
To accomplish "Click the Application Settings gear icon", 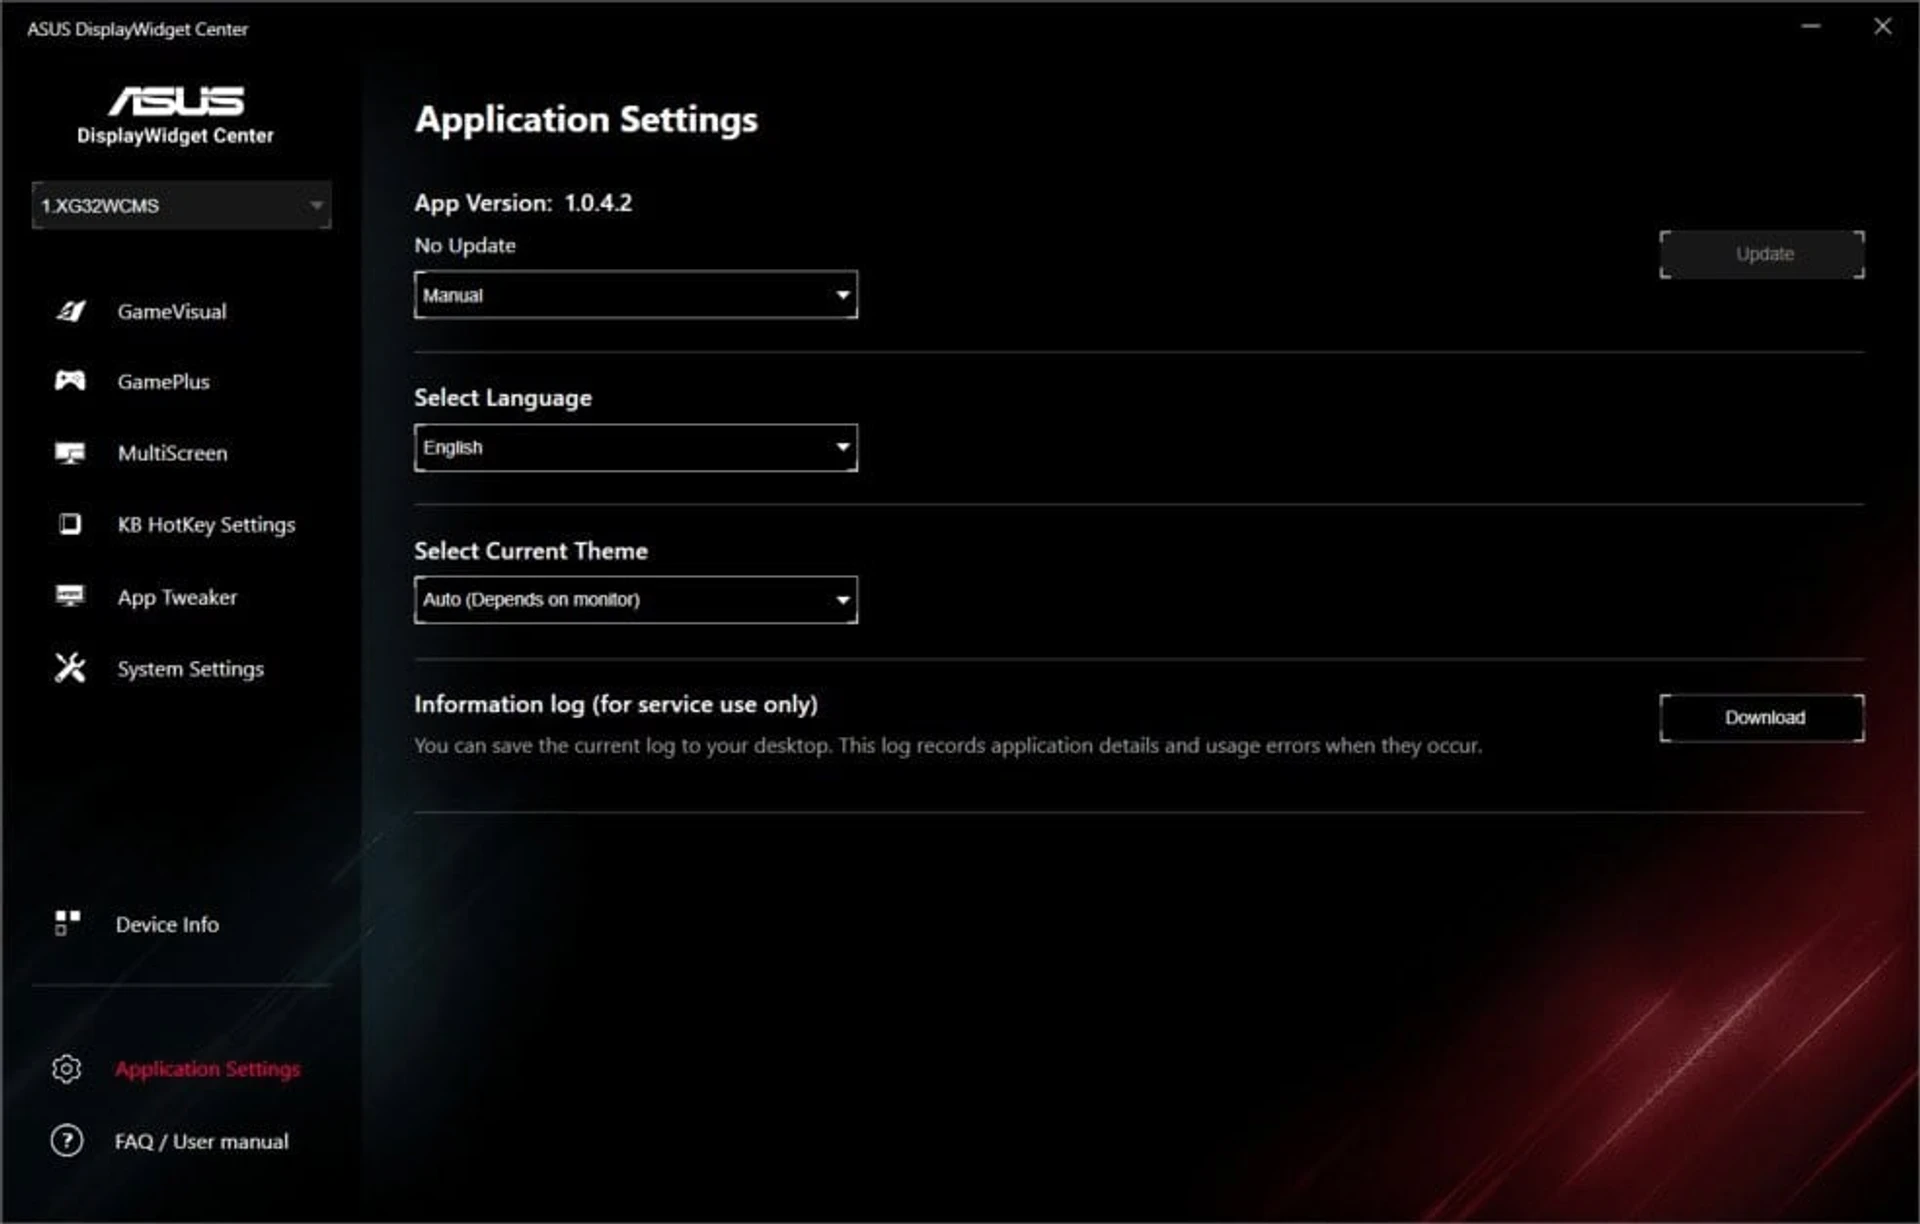I will [x=67, y=1069].
